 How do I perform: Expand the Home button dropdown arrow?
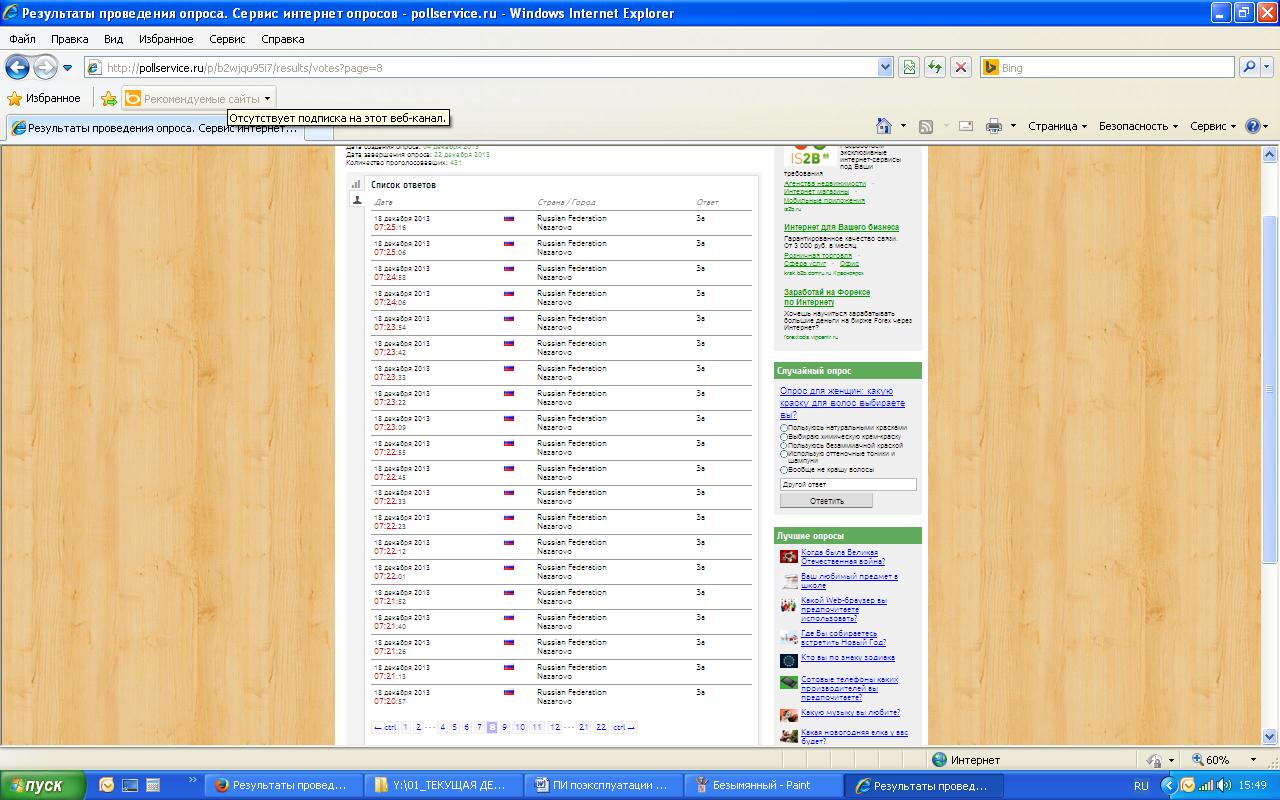(903, 126)
